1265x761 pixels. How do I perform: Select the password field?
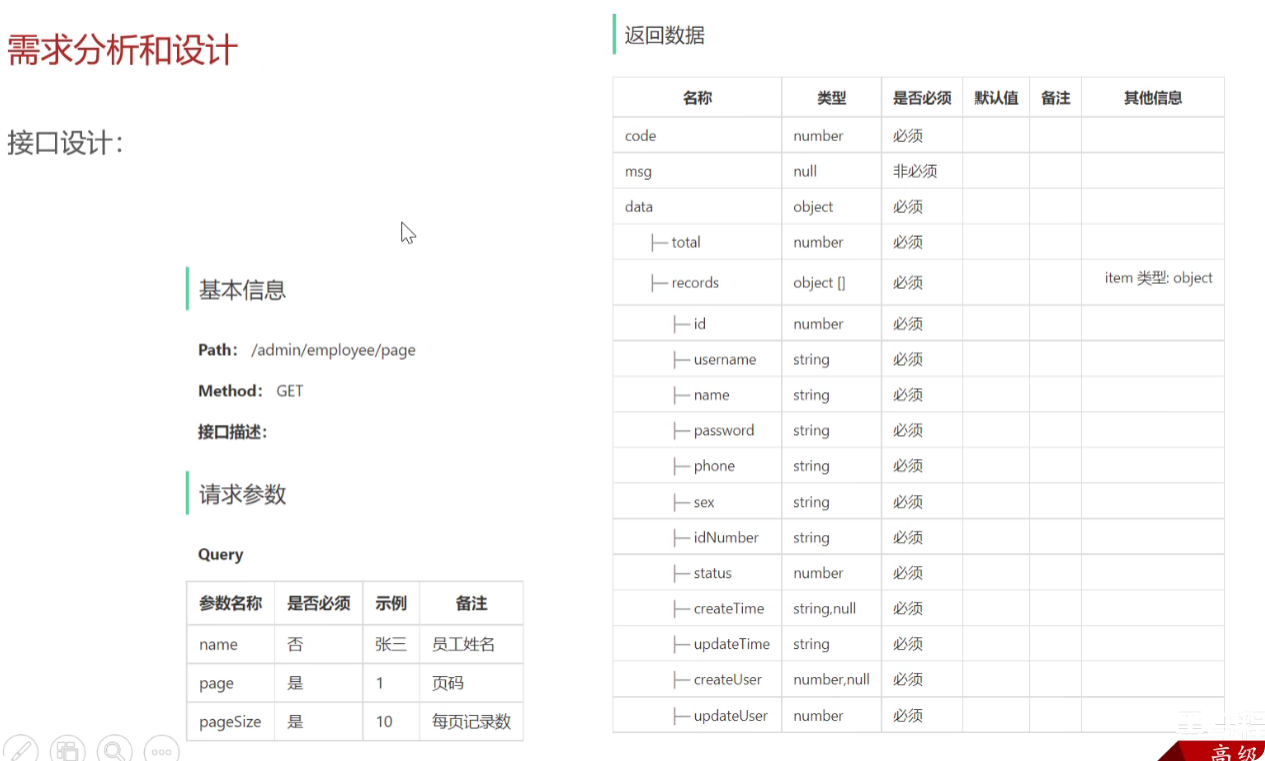(724, 431)
